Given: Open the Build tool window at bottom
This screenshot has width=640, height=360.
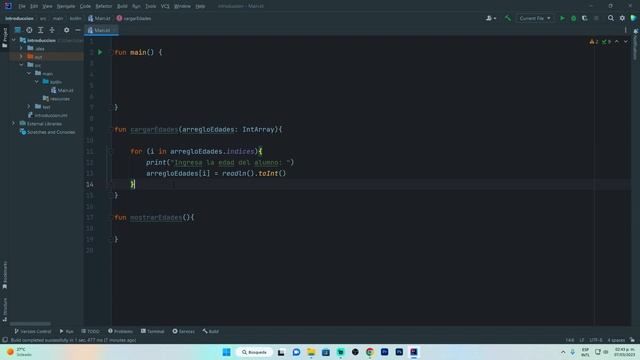Looking at the screenshot, I should tap(211, 331).
